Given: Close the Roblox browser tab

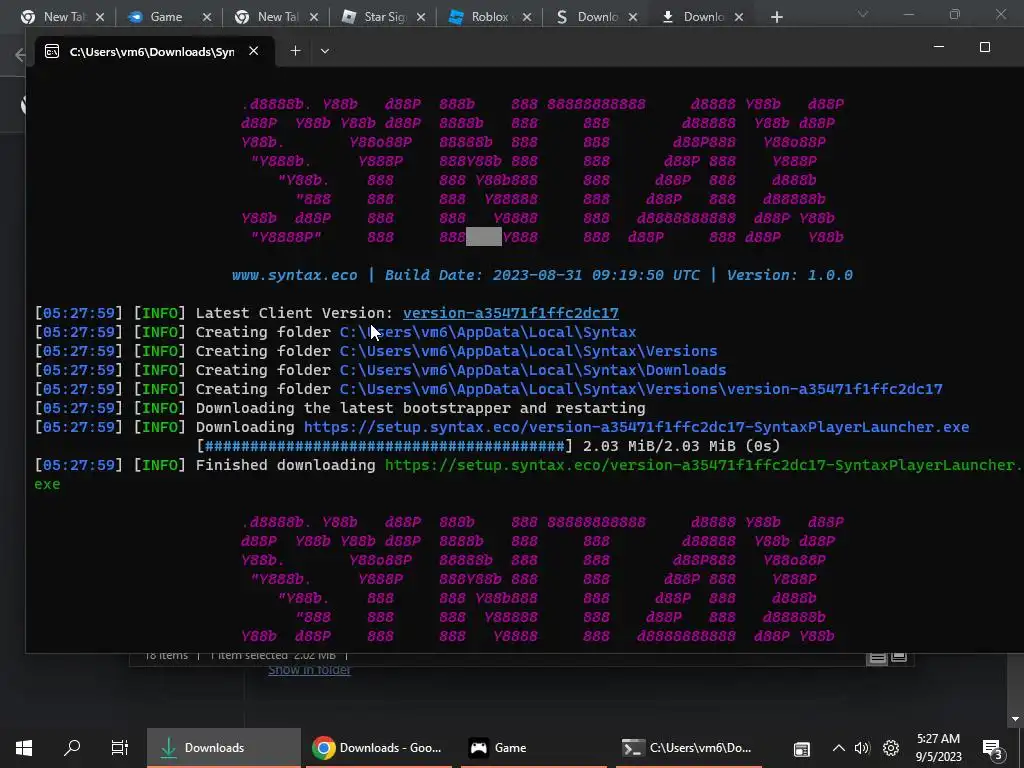Looking at the screenshot, I should tap(527, 18).
